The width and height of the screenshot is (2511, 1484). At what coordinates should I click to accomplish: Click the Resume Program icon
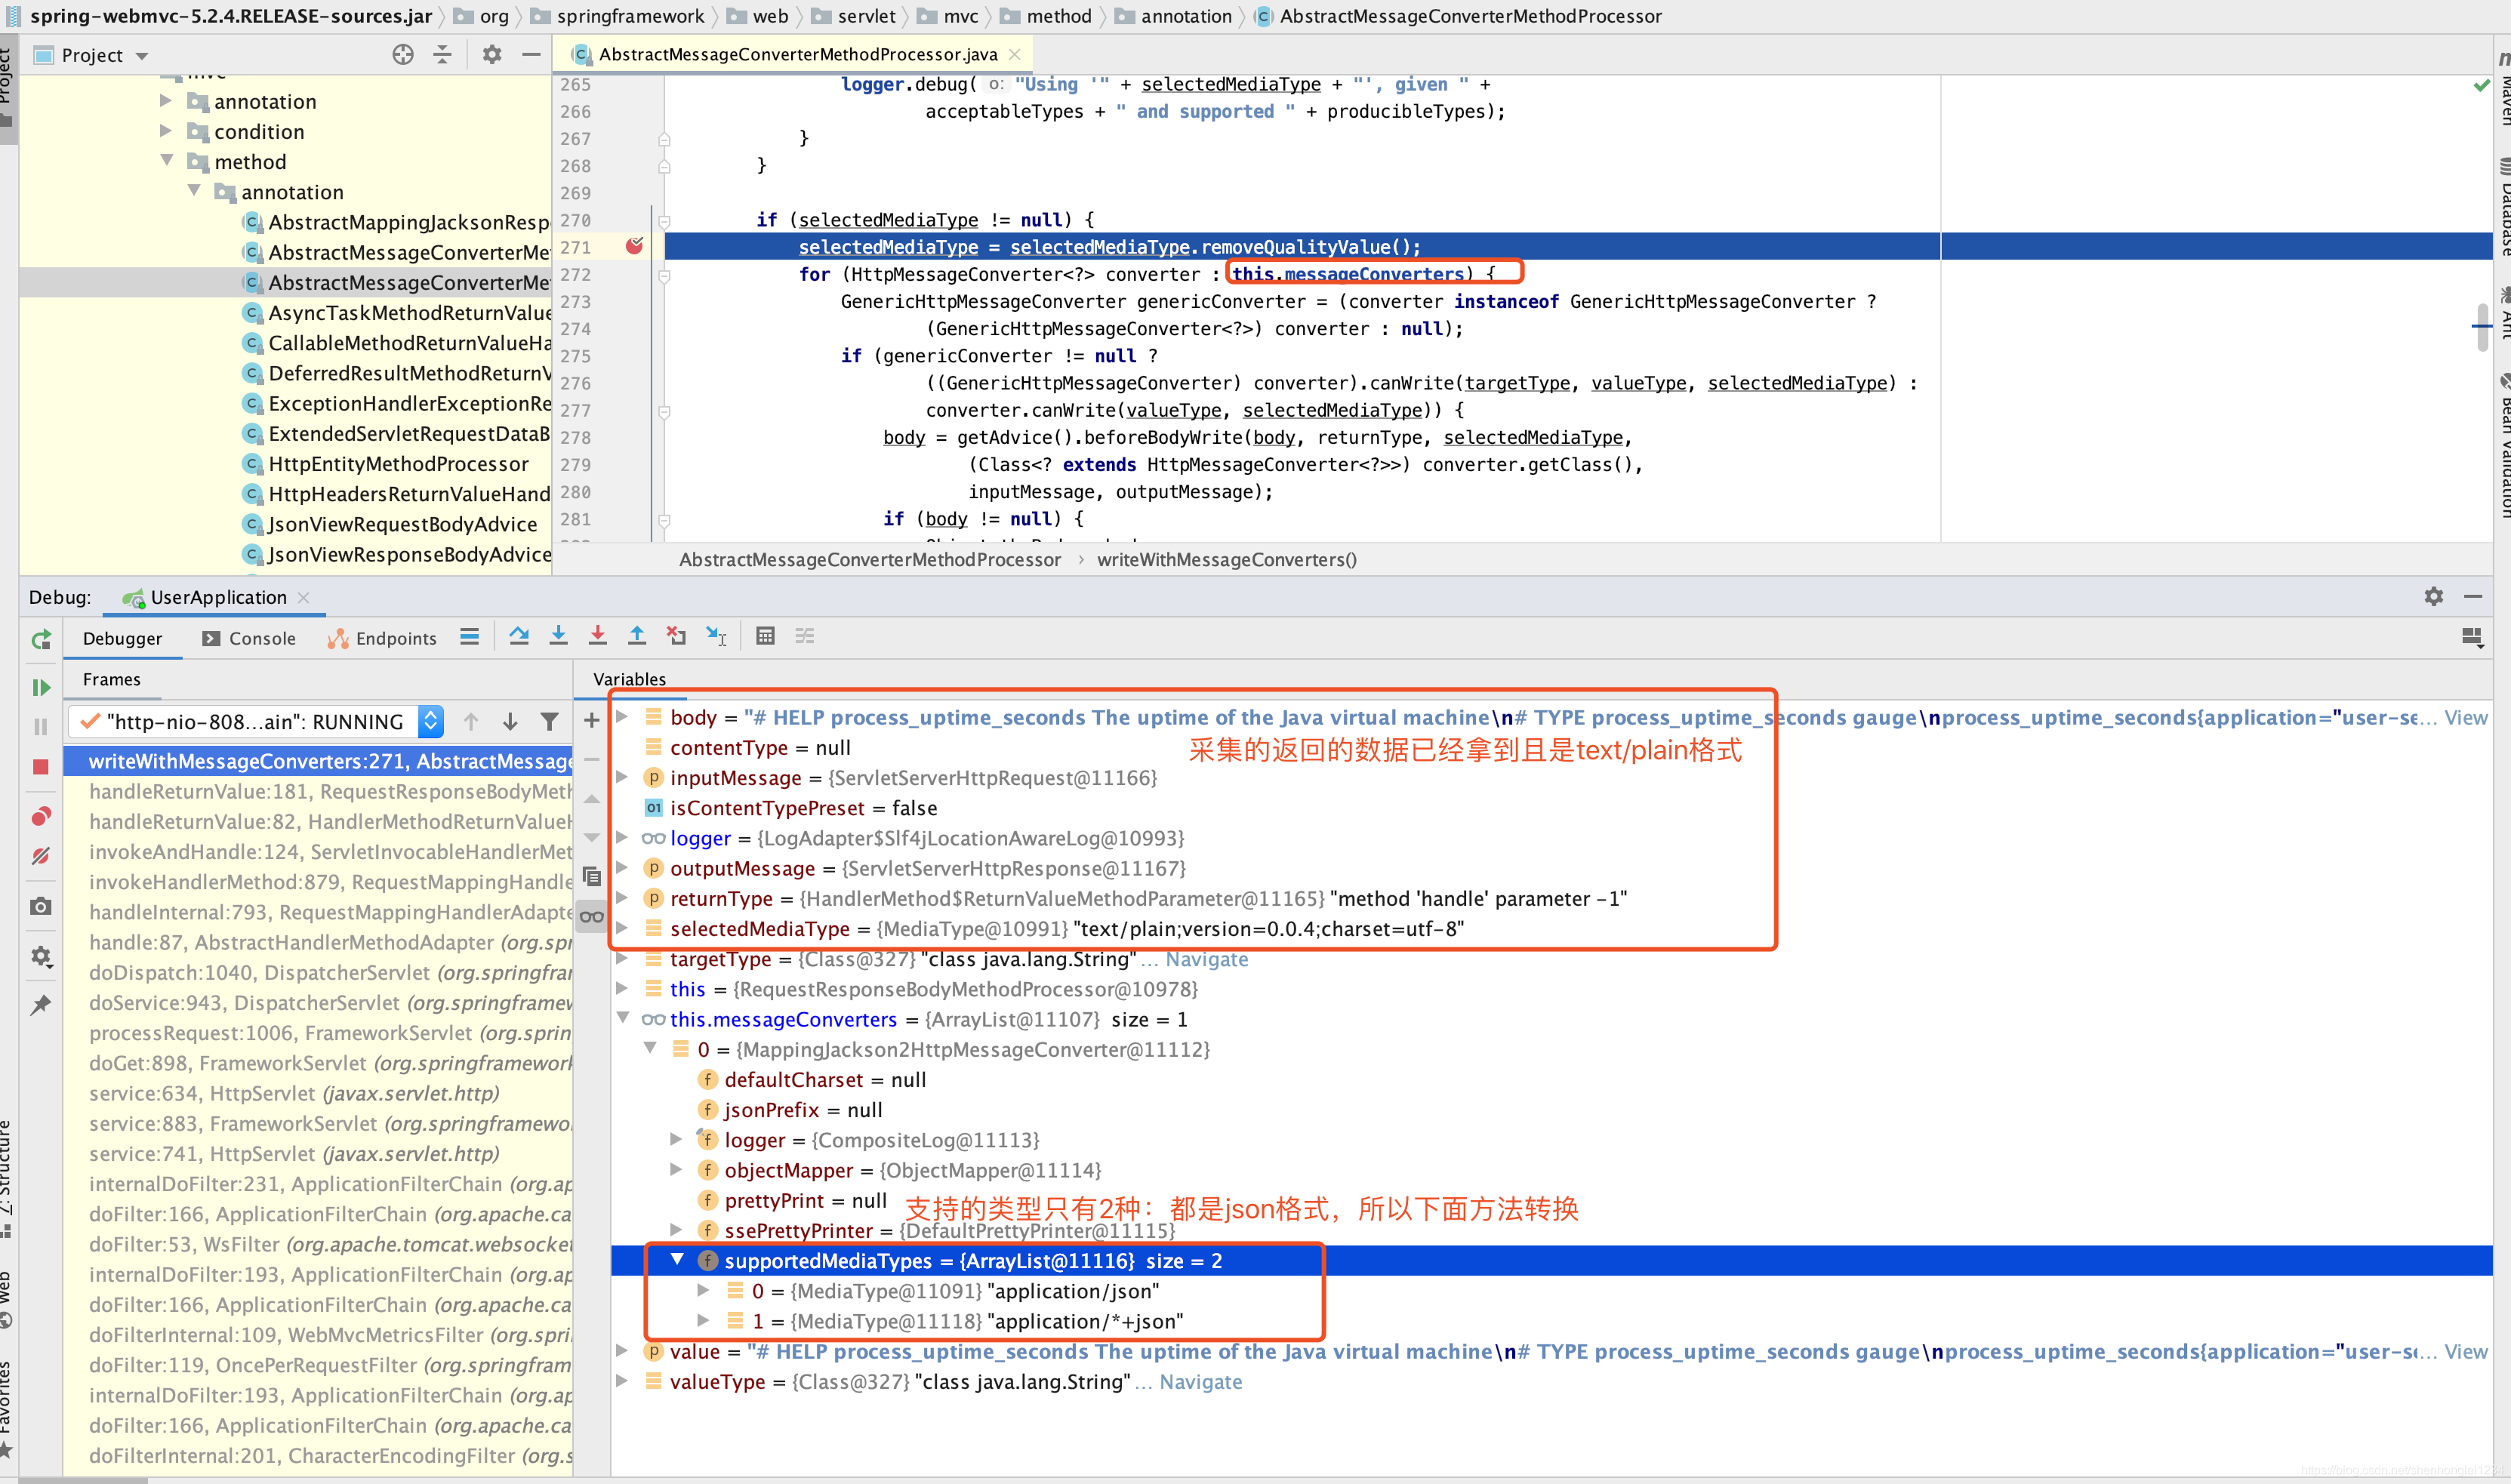[x=41, y=688]
